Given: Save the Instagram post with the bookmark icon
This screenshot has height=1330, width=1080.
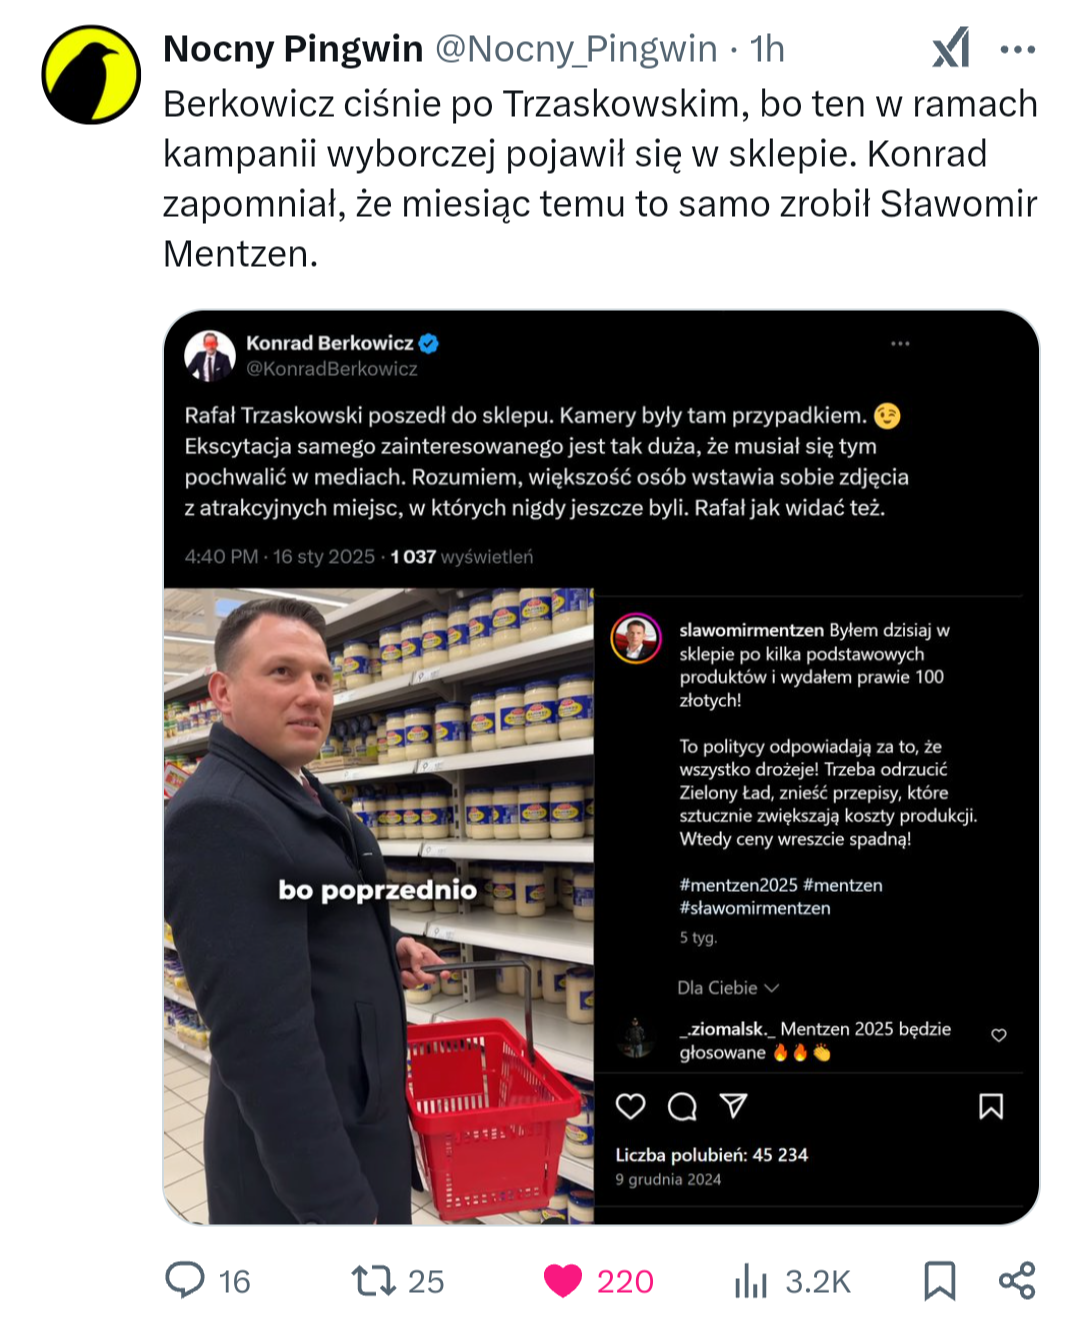Looking at the screenshot, I should (x=990, y=1106).
